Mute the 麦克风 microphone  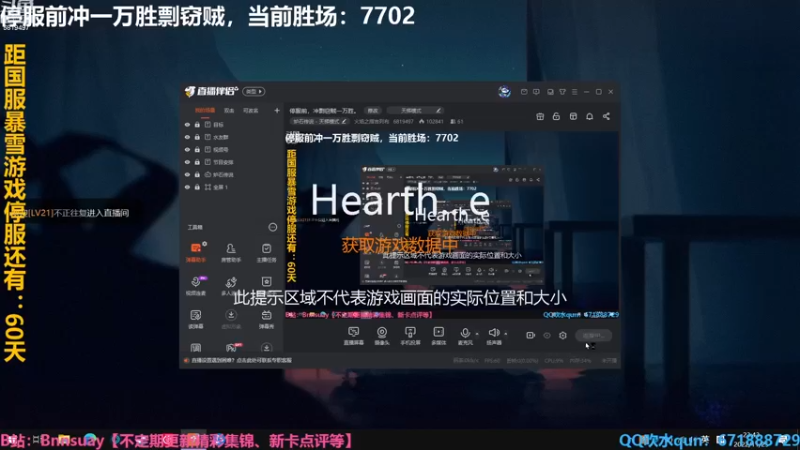tap(465, 336)
